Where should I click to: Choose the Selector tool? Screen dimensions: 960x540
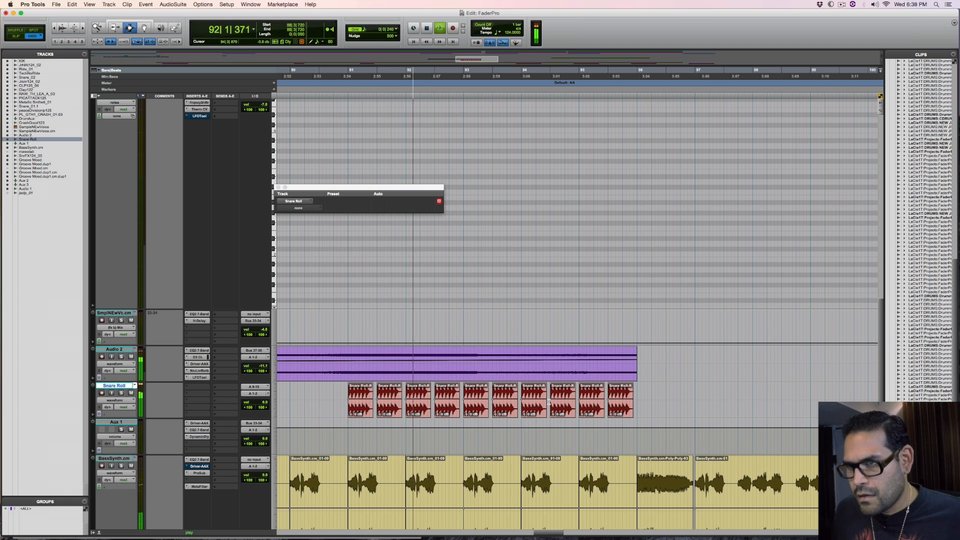click(129, 28)
